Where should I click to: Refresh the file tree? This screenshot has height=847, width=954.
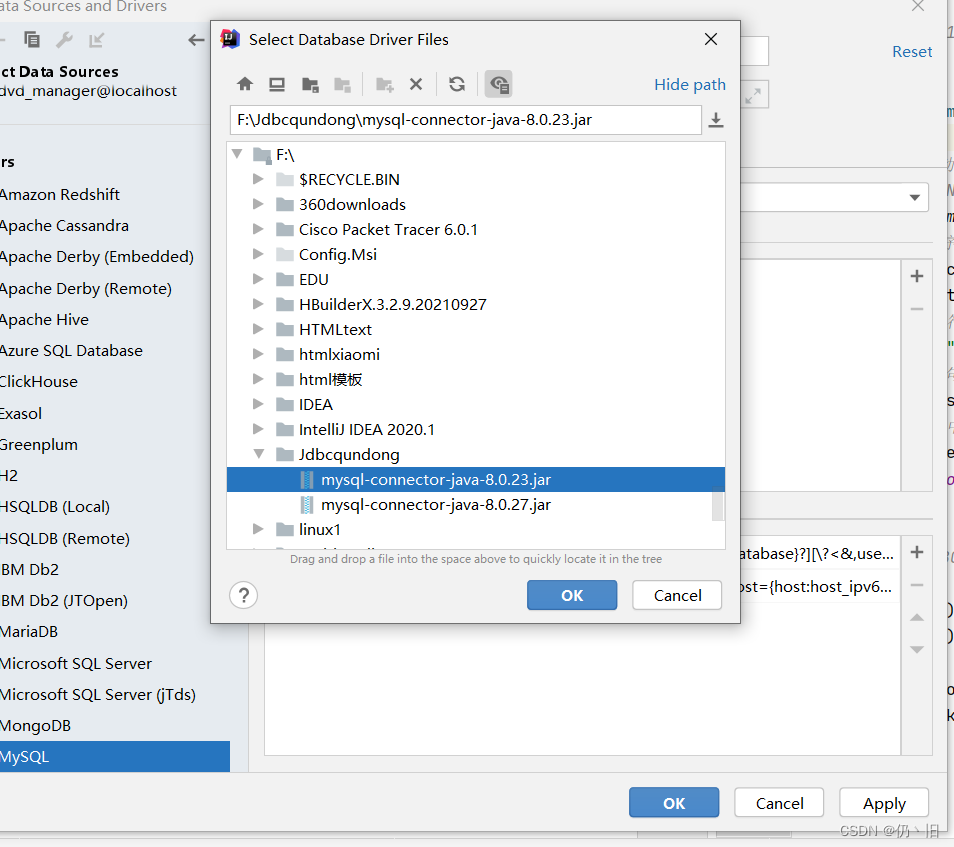tap(457, 84)
